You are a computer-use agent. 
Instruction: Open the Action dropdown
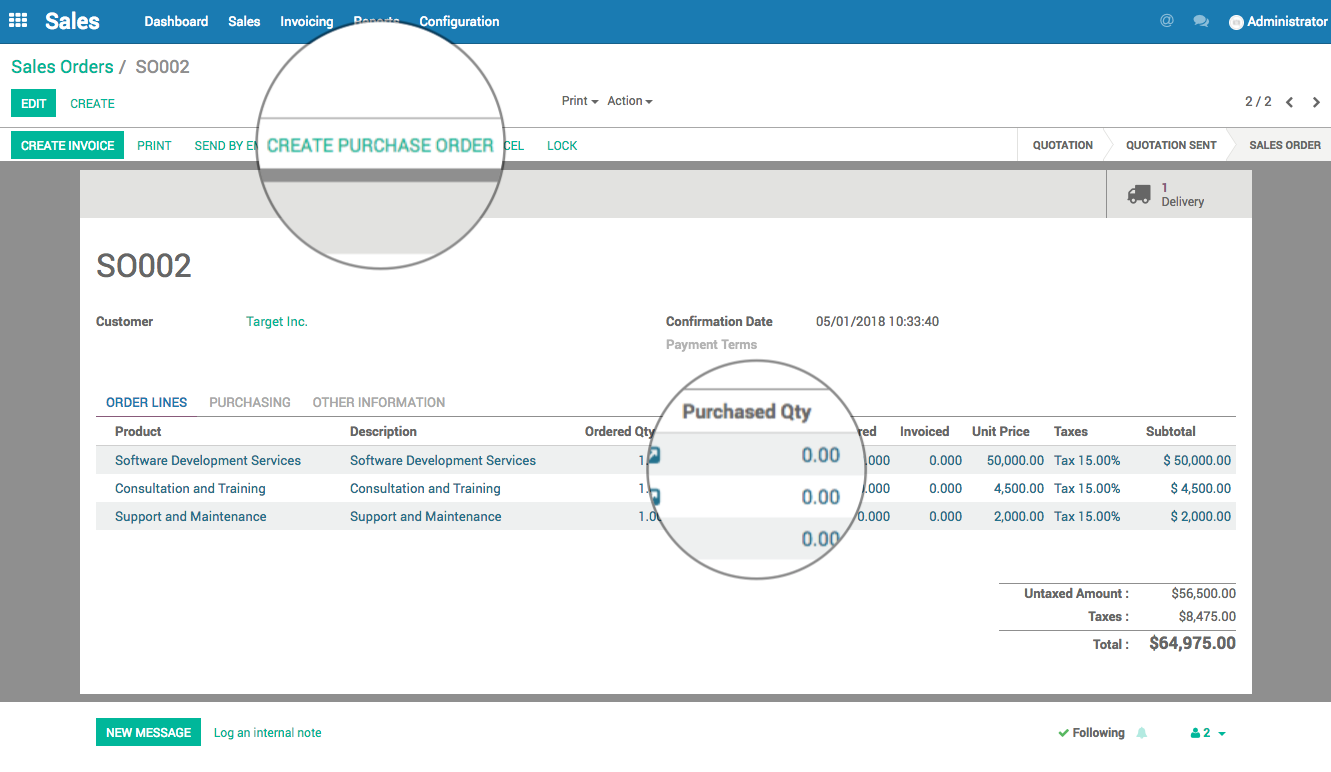tap(630, 101)
